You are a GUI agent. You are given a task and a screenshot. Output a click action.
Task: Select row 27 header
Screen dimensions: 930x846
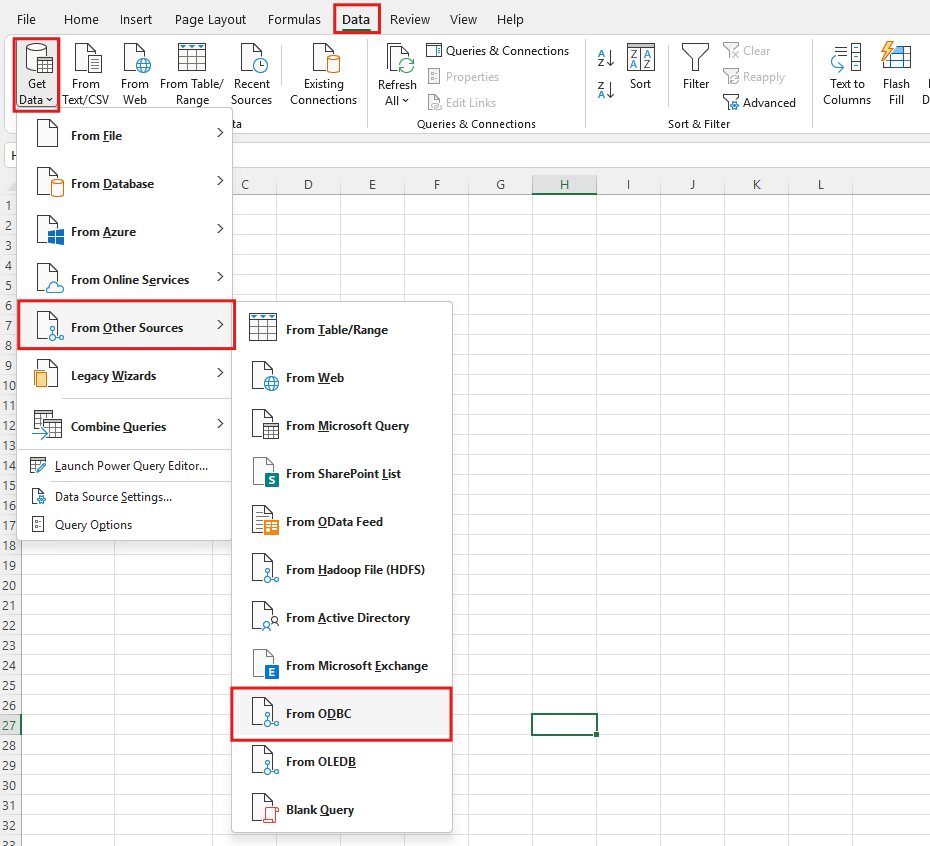point(9,725)
